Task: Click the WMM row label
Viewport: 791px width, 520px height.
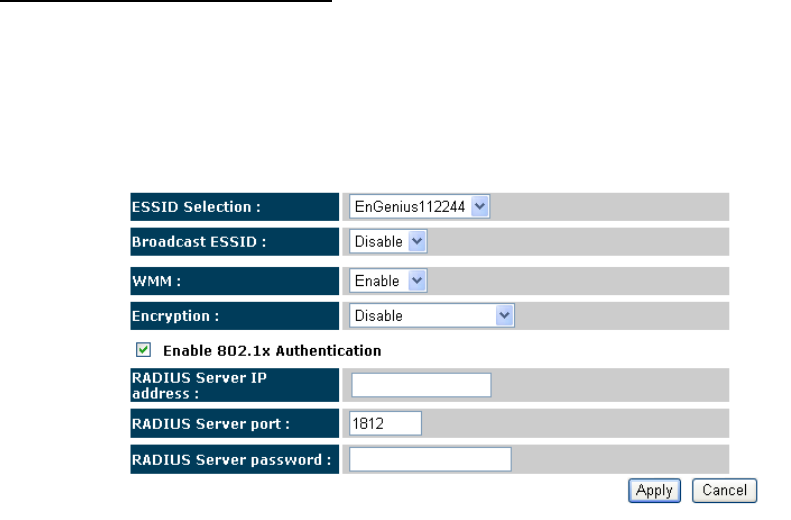Action: tap(156, 281)
